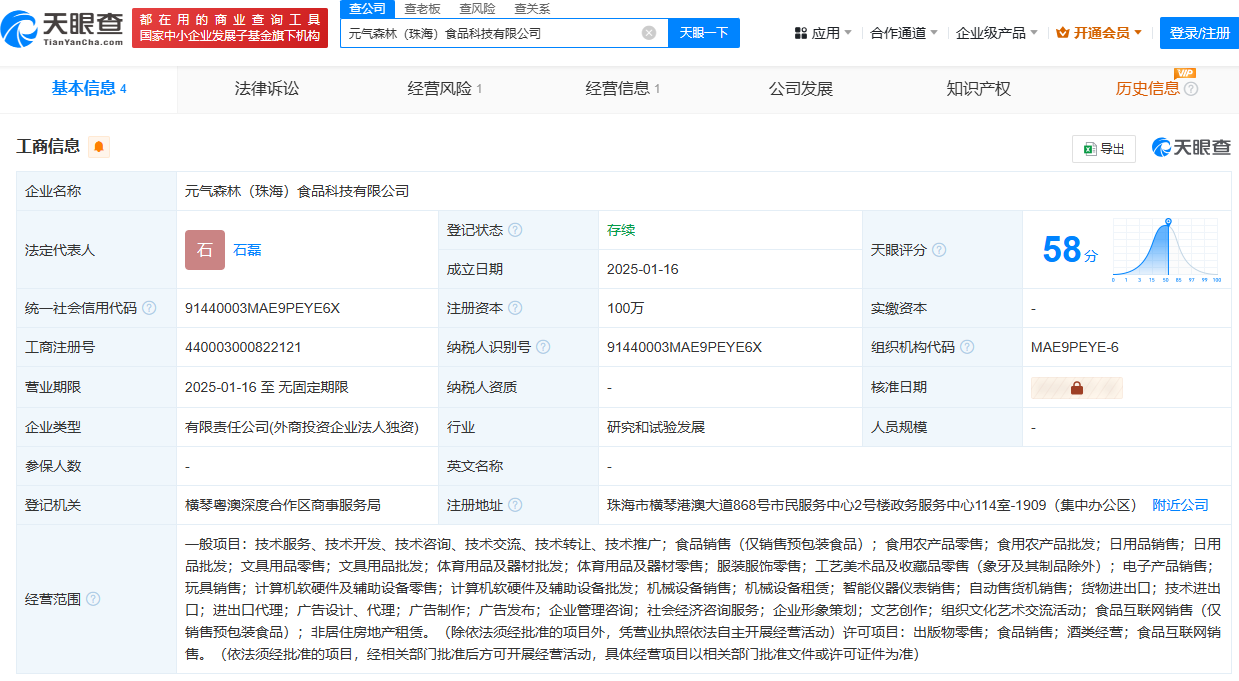Open the 应用 dropdown menu
The height and width of the screenshot is (681, 1239).
click(x=823, y=33)
